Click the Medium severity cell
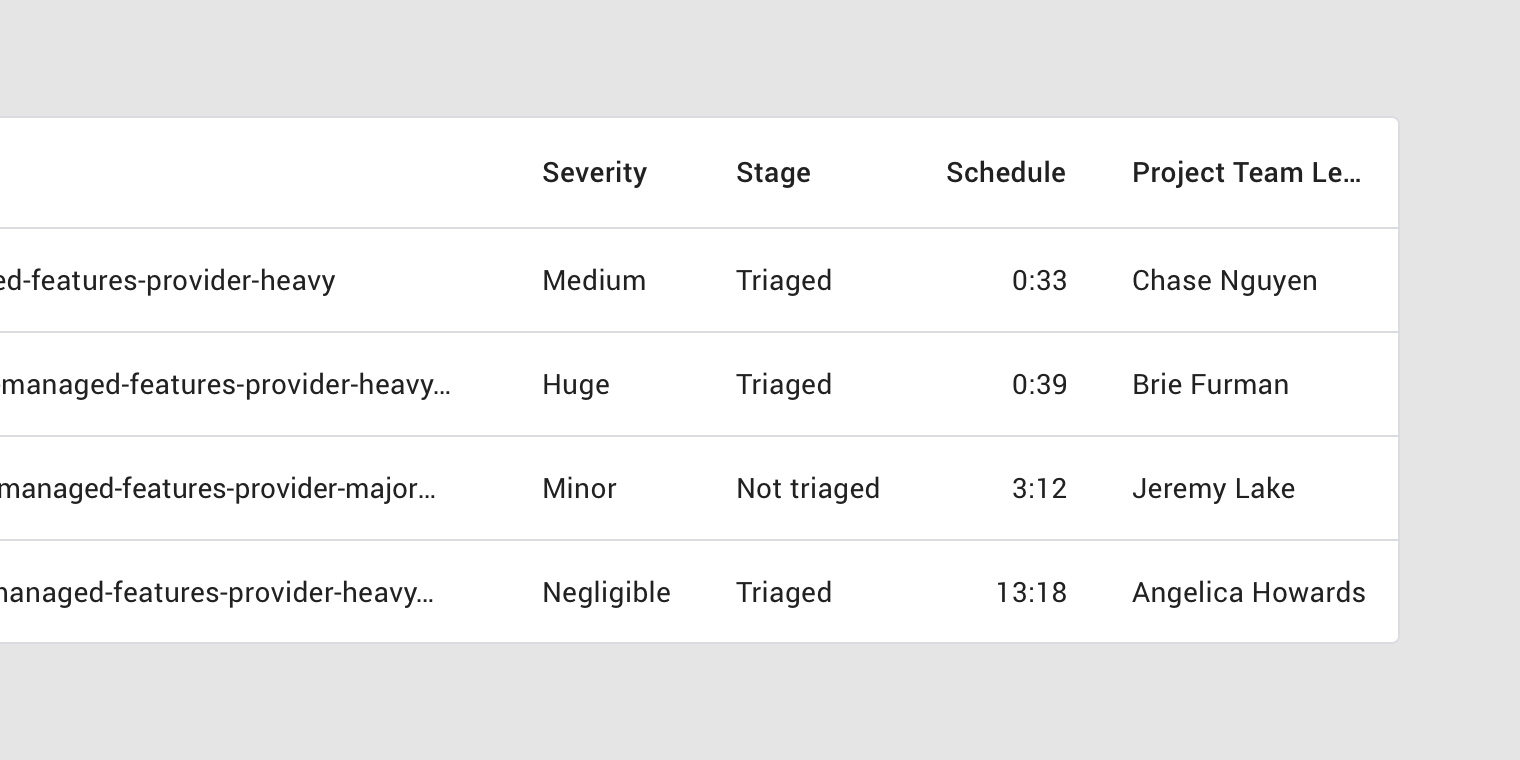 click(x=594, y=281)
